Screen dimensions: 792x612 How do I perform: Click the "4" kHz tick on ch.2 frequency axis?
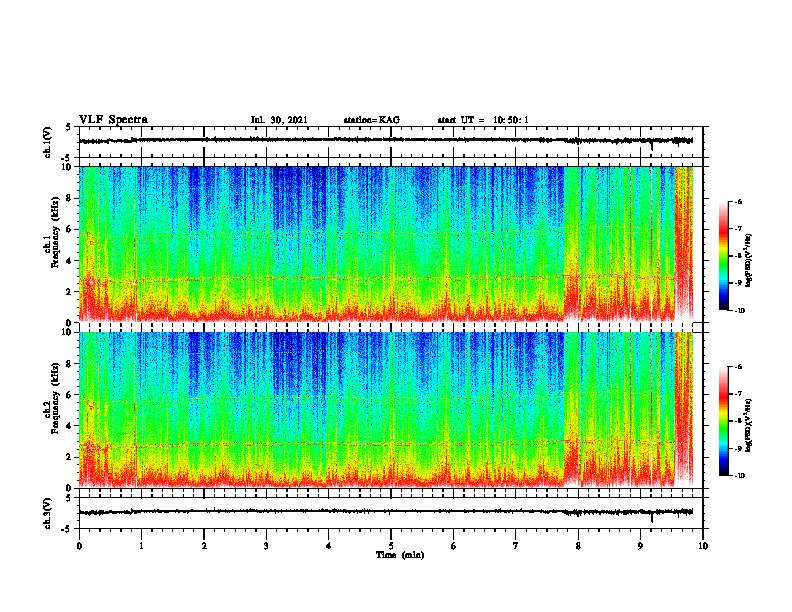pos(69,426)
